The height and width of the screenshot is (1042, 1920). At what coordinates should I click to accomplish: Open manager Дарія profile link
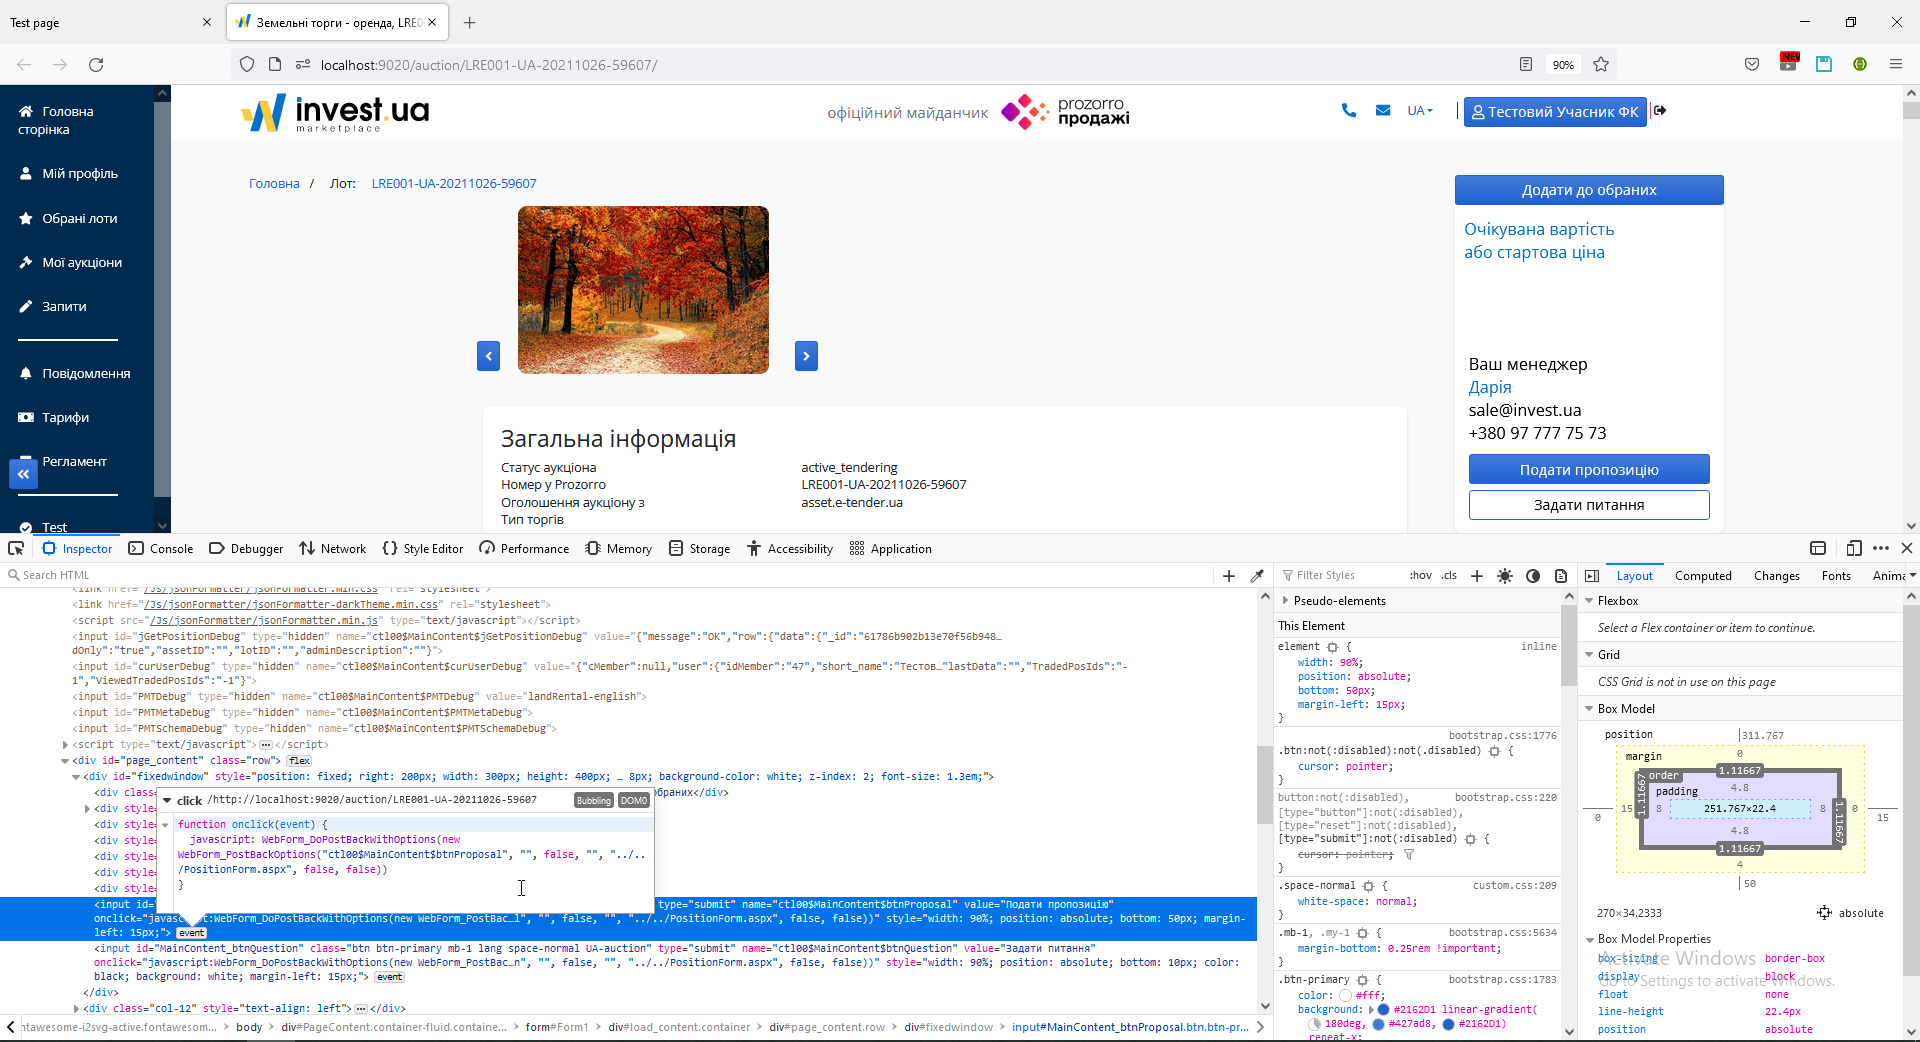coord(1490,387)
